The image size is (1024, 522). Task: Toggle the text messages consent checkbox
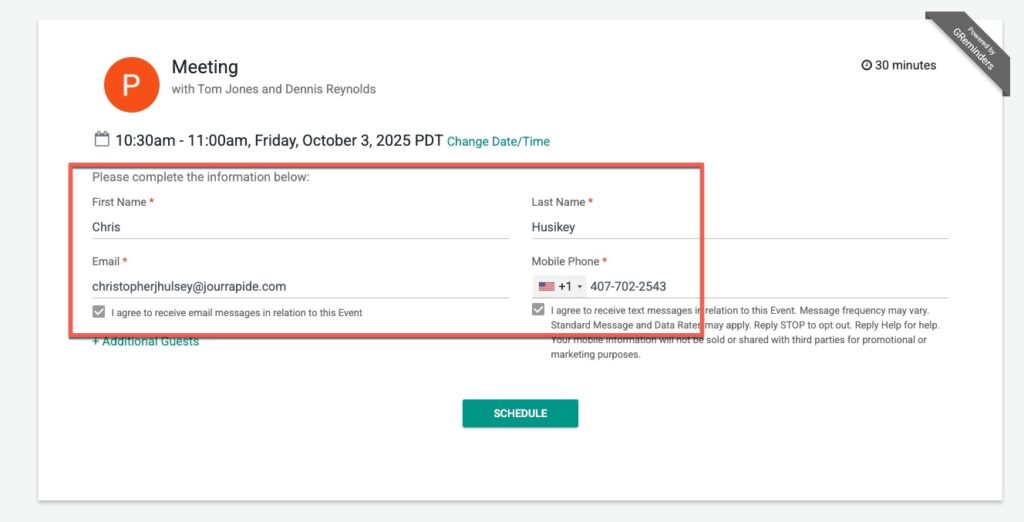coord(539,310)
